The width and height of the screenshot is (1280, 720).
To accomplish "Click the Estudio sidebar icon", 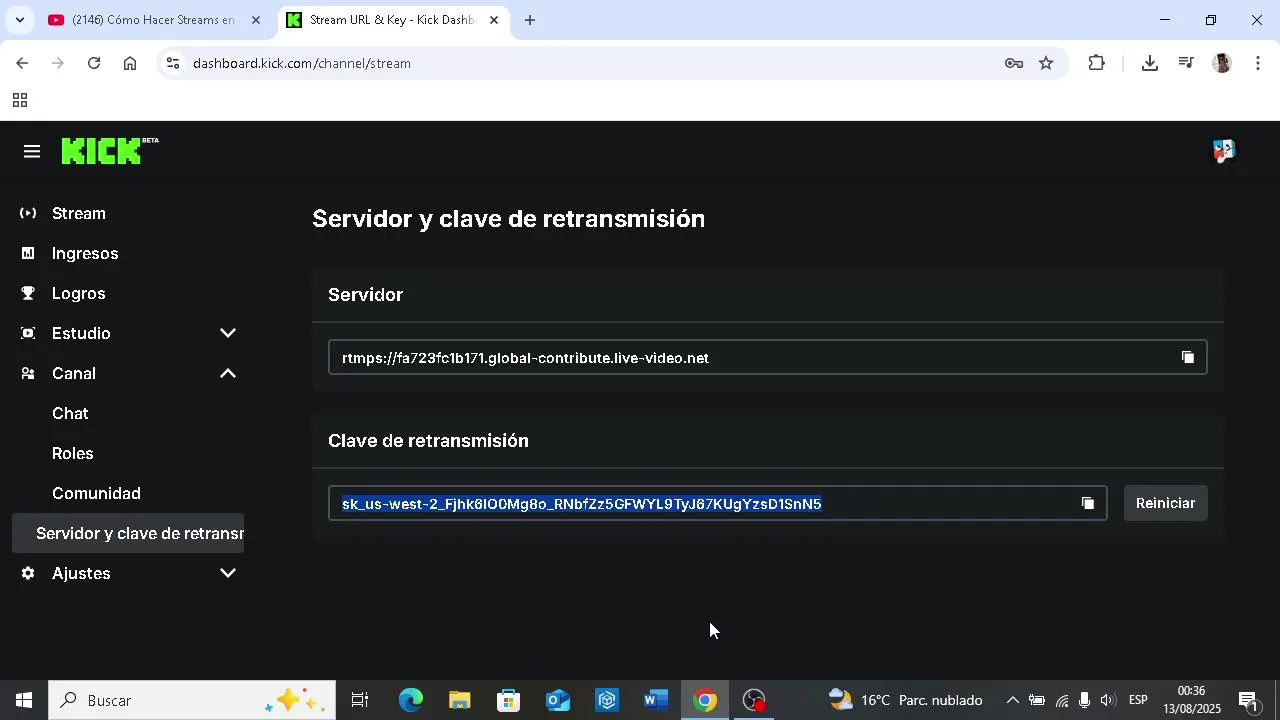I will click(28, 333).
